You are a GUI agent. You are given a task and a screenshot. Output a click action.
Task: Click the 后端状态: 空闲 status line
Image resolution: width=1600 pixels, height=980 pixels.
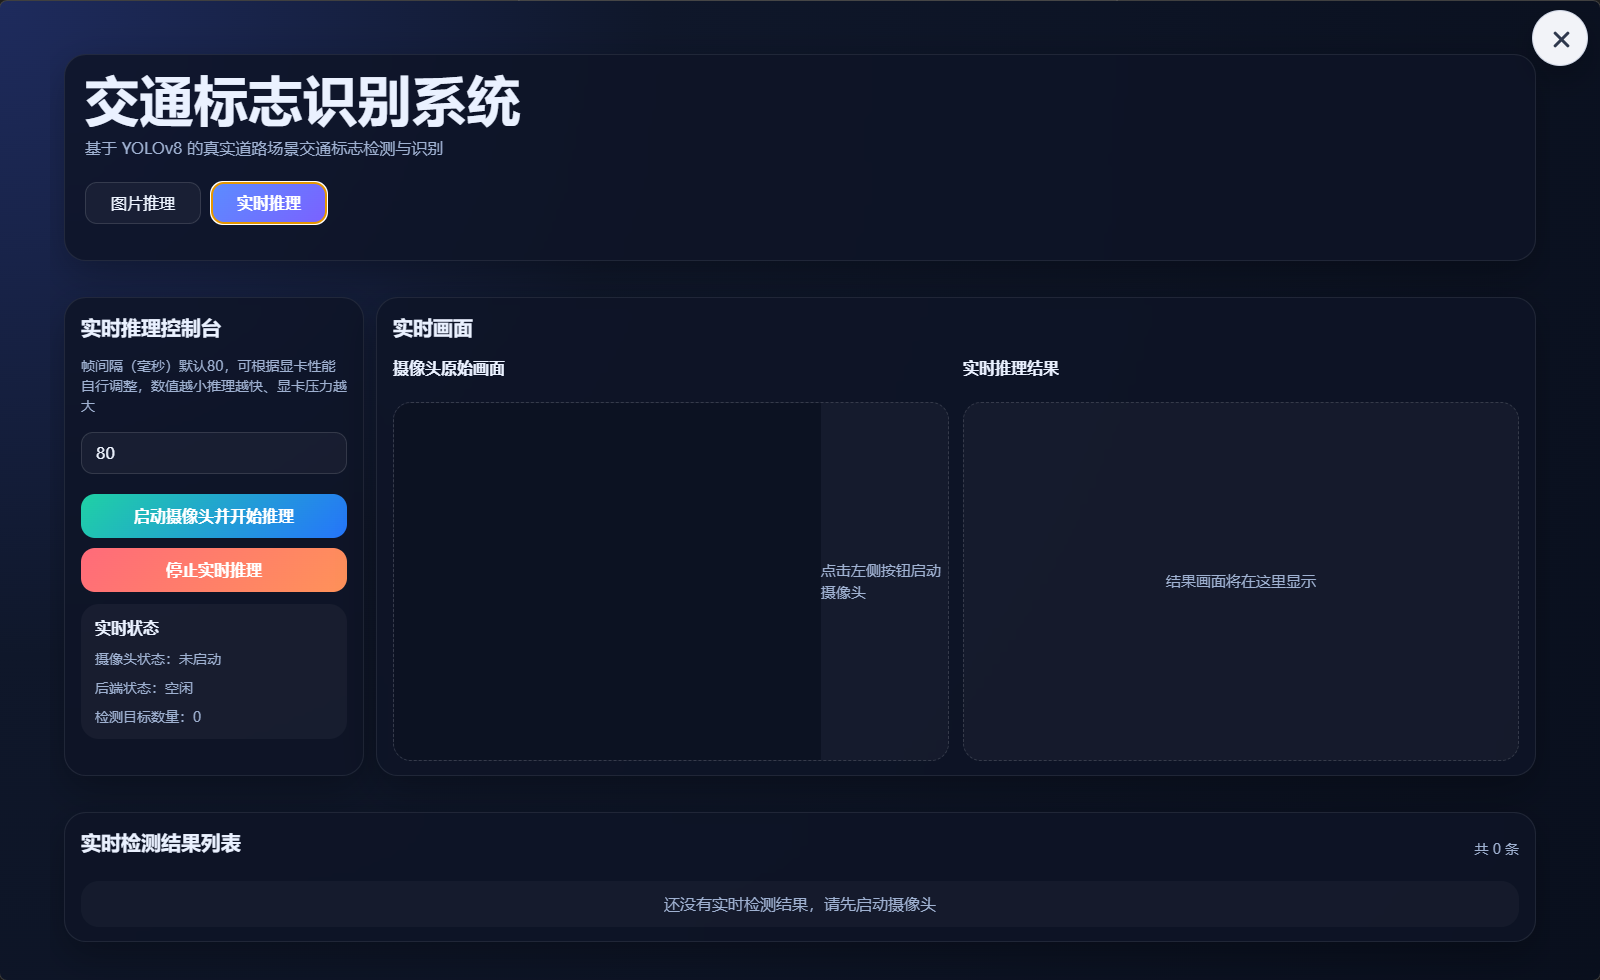pyautogui.click(x=143, y=688)
